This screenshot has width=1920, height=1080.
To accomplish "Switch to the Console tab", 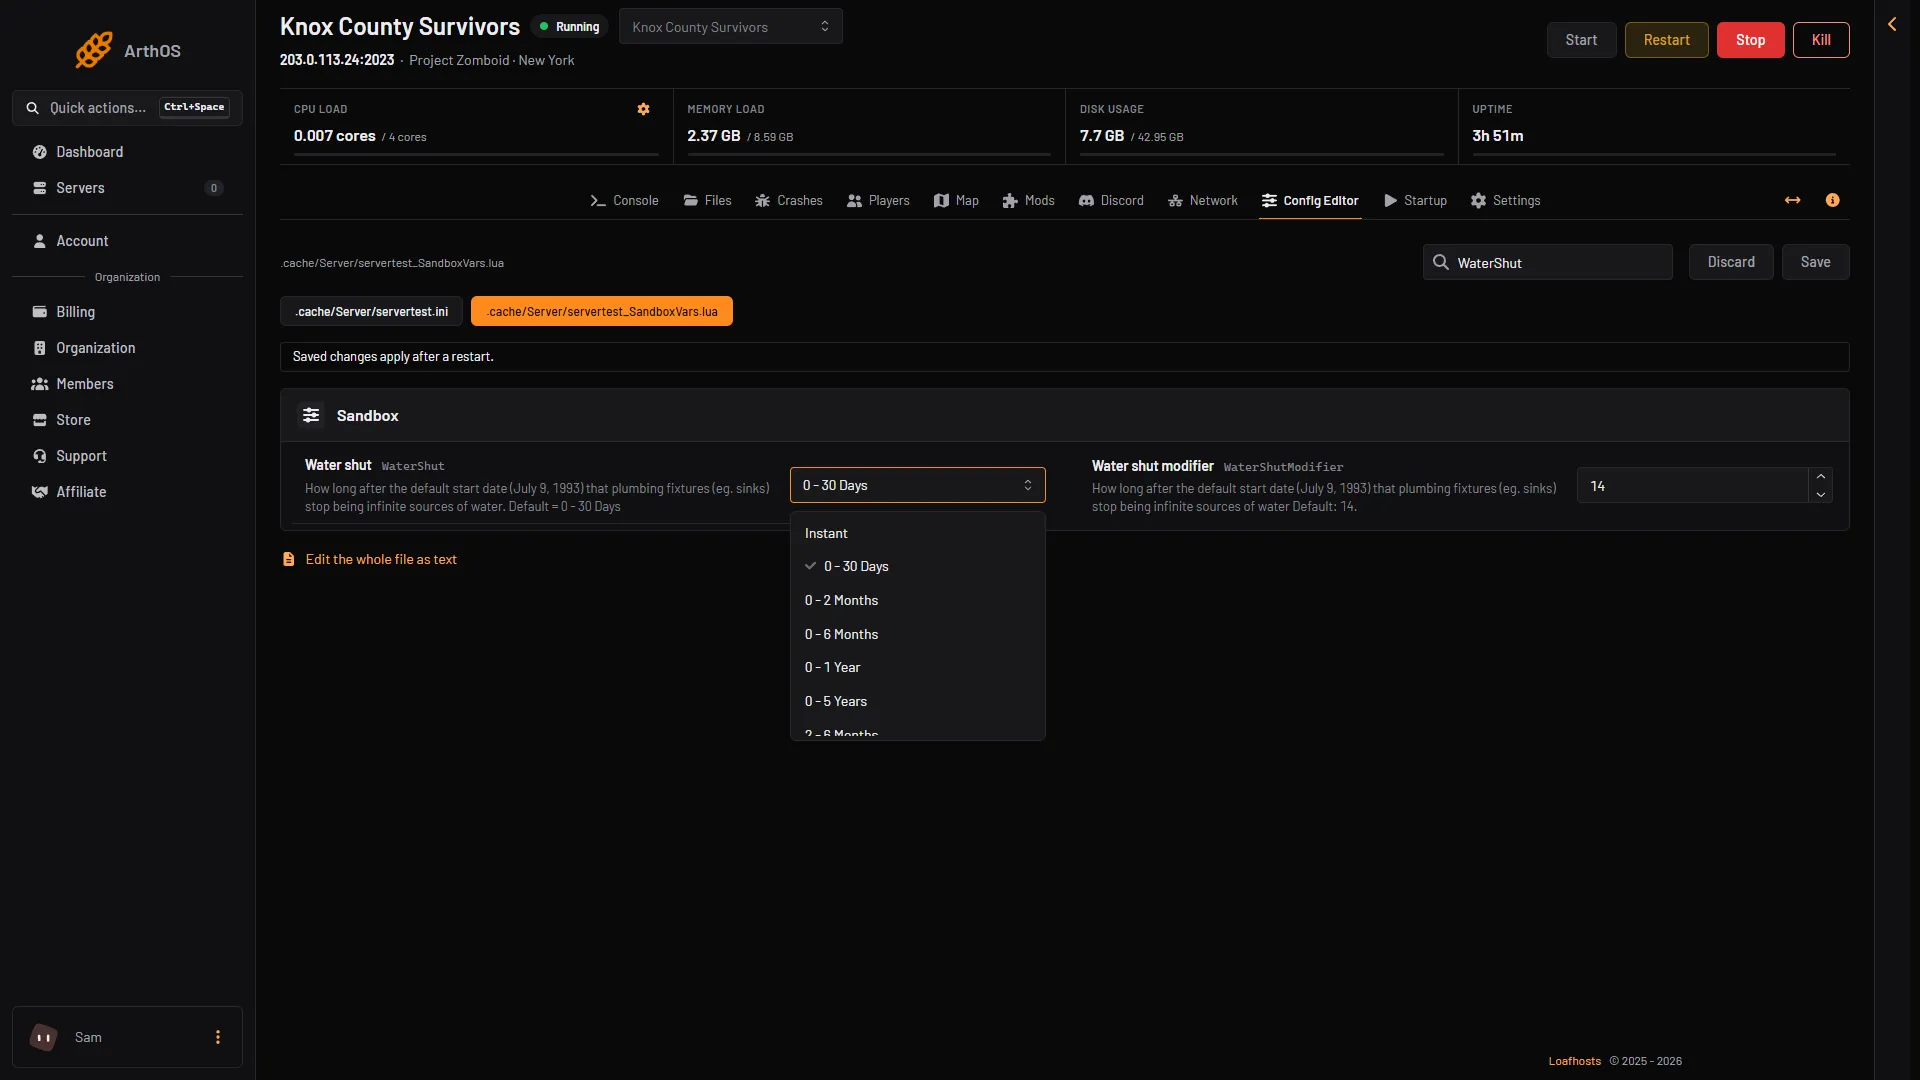I will click(x=624, y=201).
